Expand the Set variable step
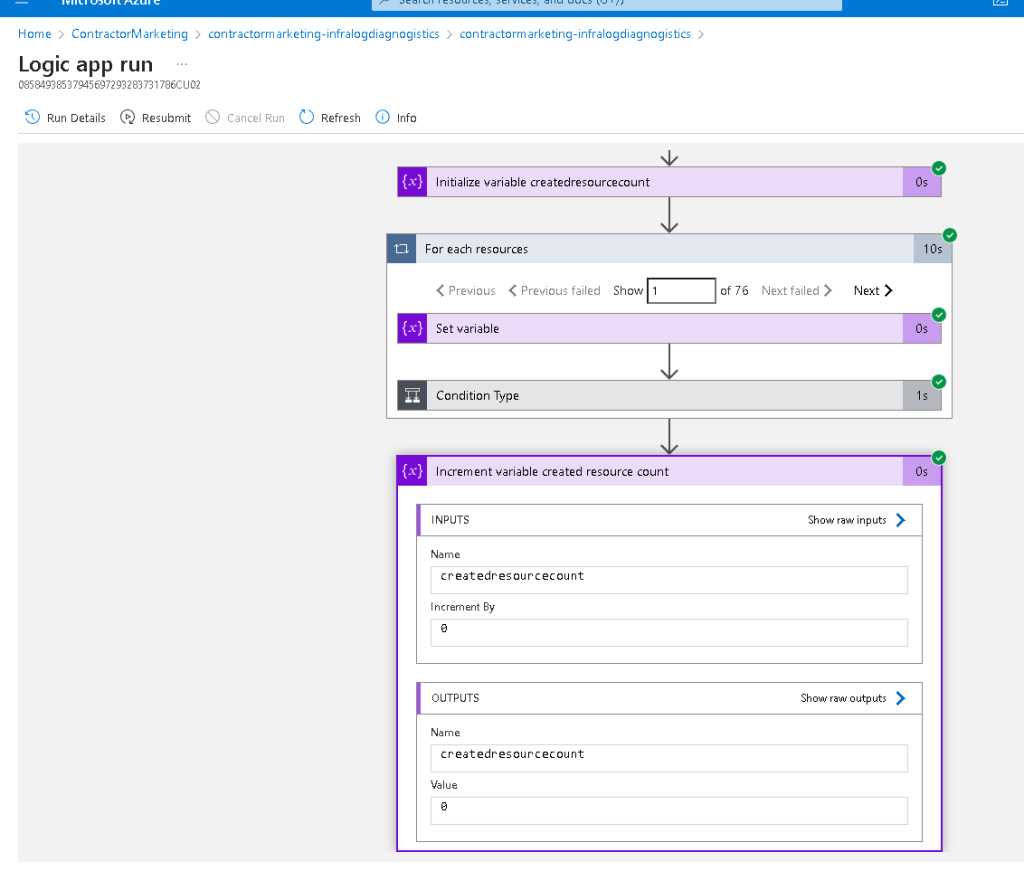This screenshot has width=1024, height=871. tap(669, 328)
